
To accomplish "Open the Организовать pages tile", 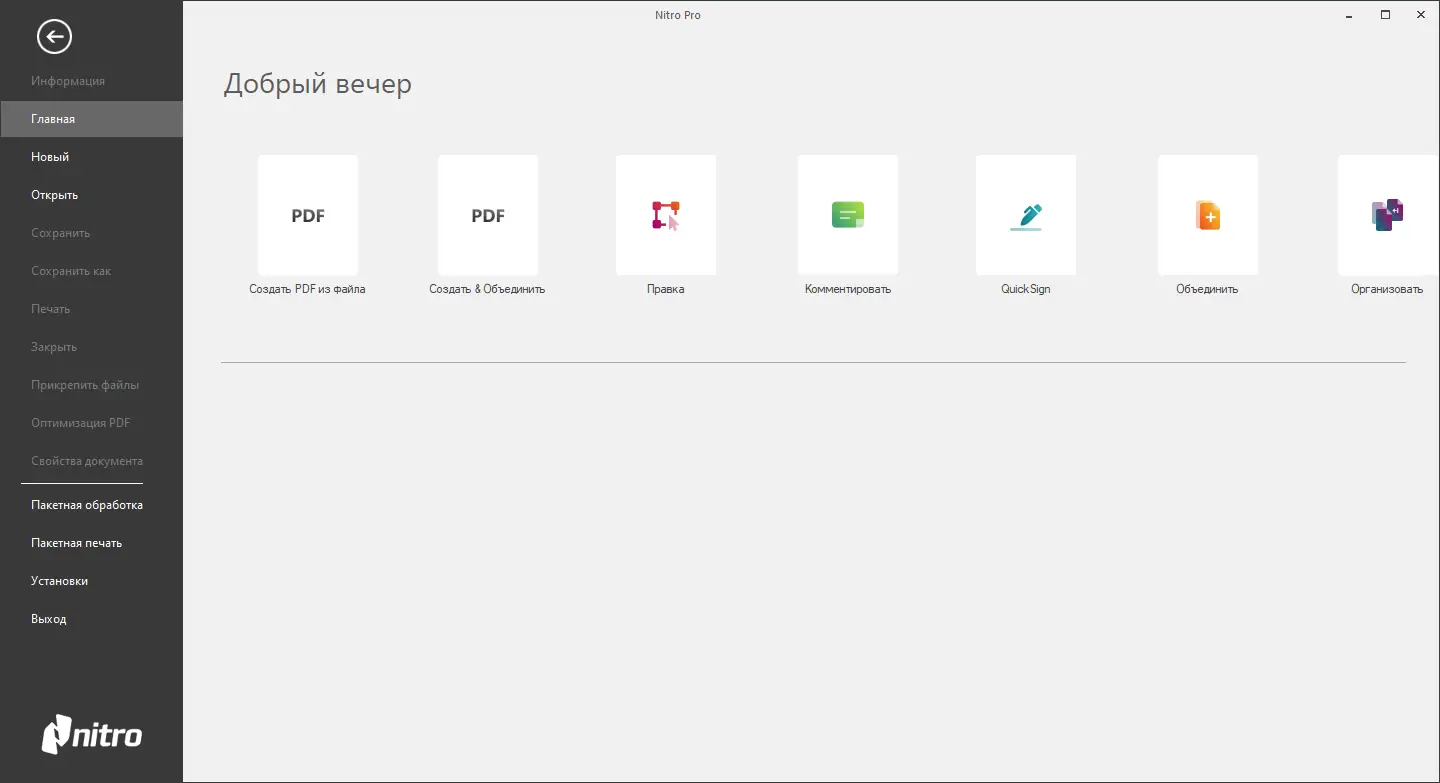I will click(x=1388, y=215).
